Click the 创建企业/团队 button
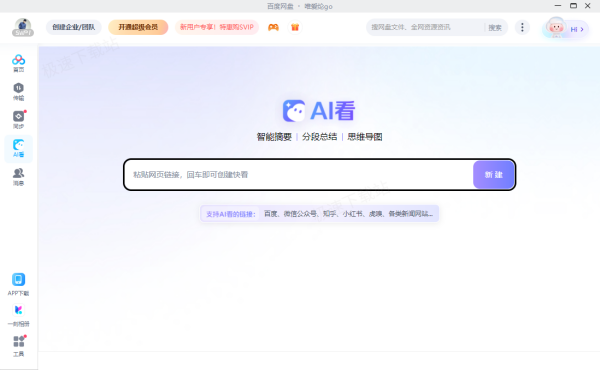Screen dimensions: 600x370 pyautogui.click(x=73, y=27)
